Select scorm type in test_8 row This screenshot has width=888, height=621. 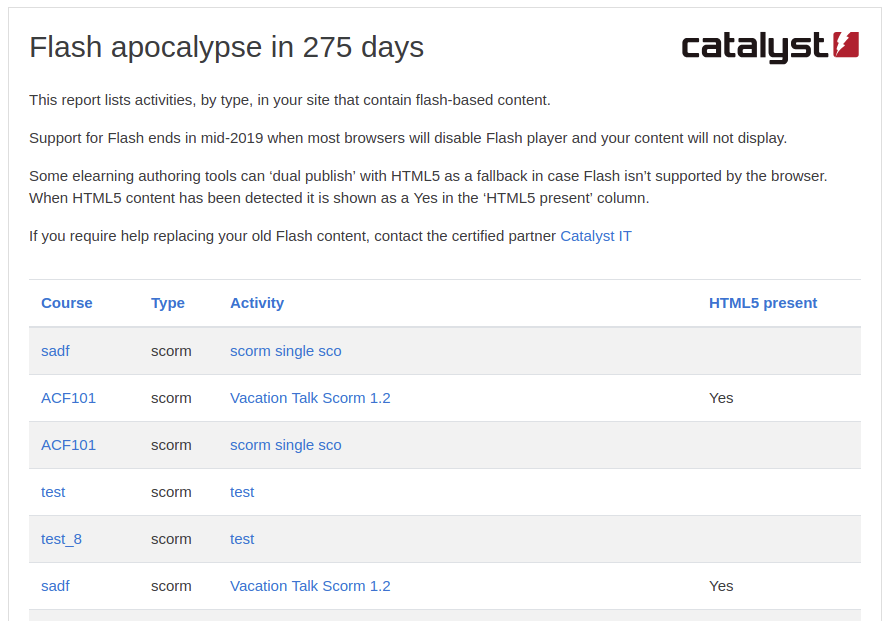click(171, 539)
